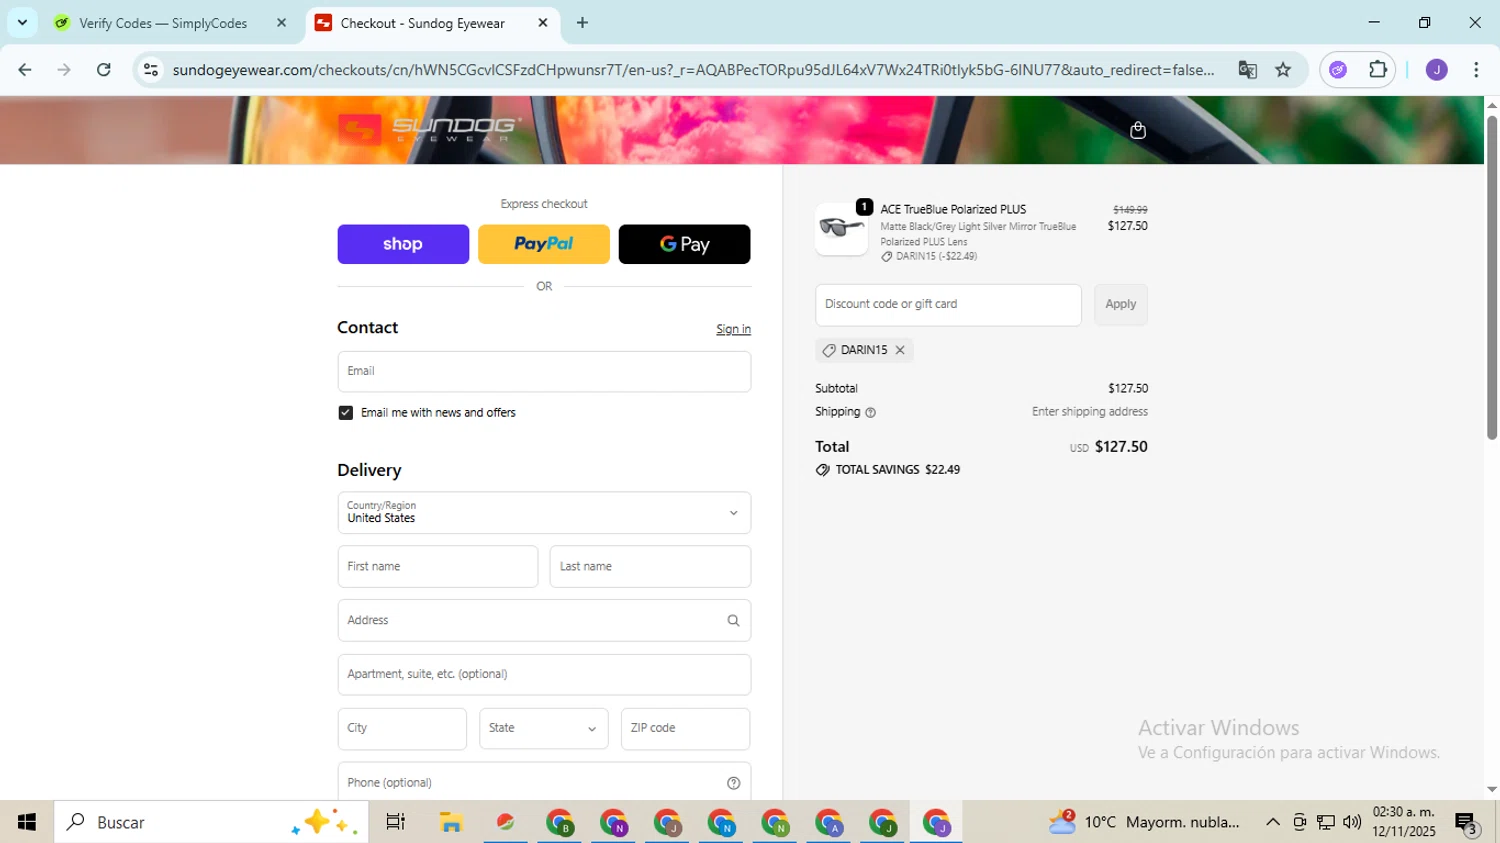Close the Checkout Sundog Eyewear tab
Image resolution: width=1500 pixels, height=843 pixels.
[543, 23]
